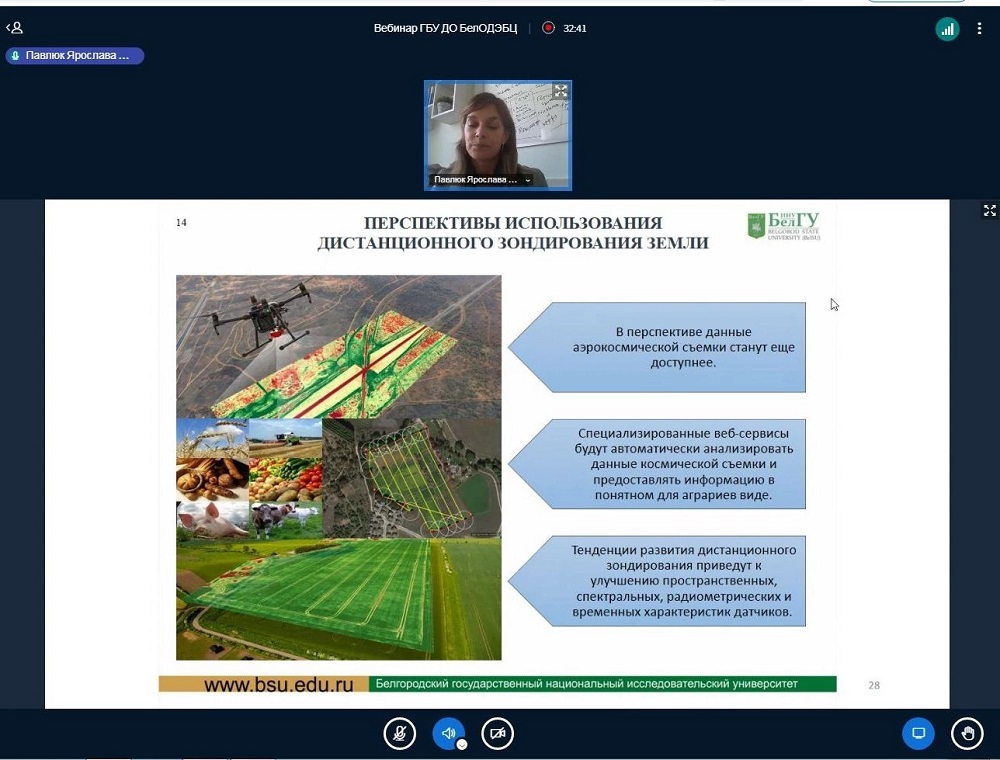Click the talking indicator Павлюк Ярослава
1000x760 pixels.
[74, 56]
